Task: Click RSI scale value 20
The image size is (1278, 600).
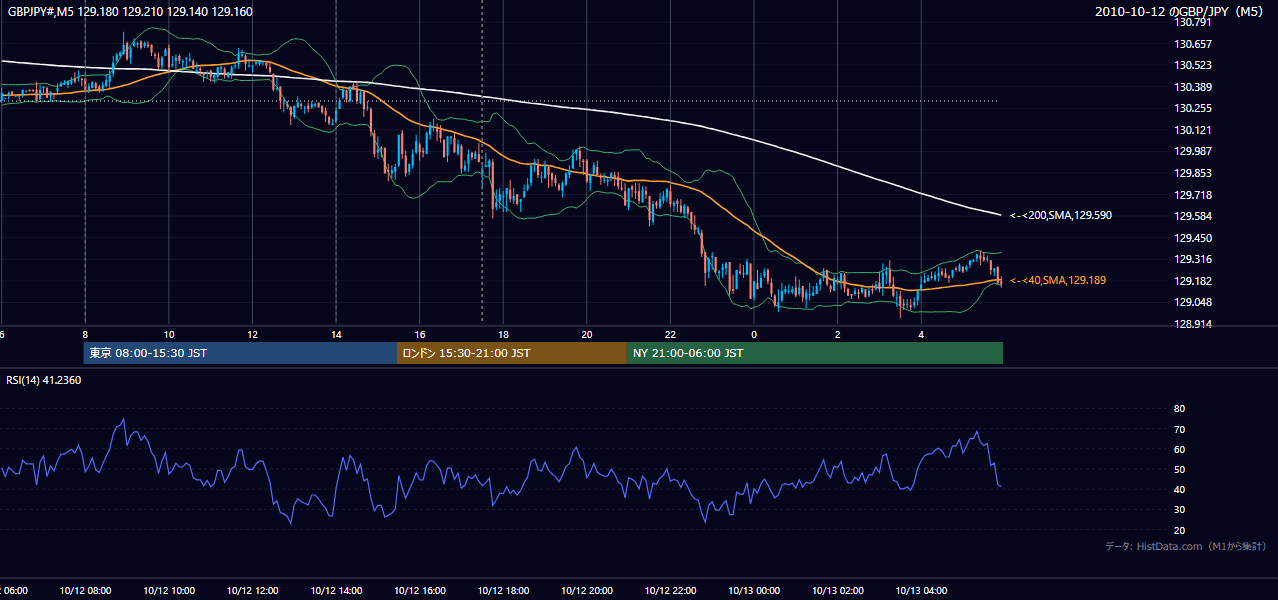Action: click(x=1179, y=530)
